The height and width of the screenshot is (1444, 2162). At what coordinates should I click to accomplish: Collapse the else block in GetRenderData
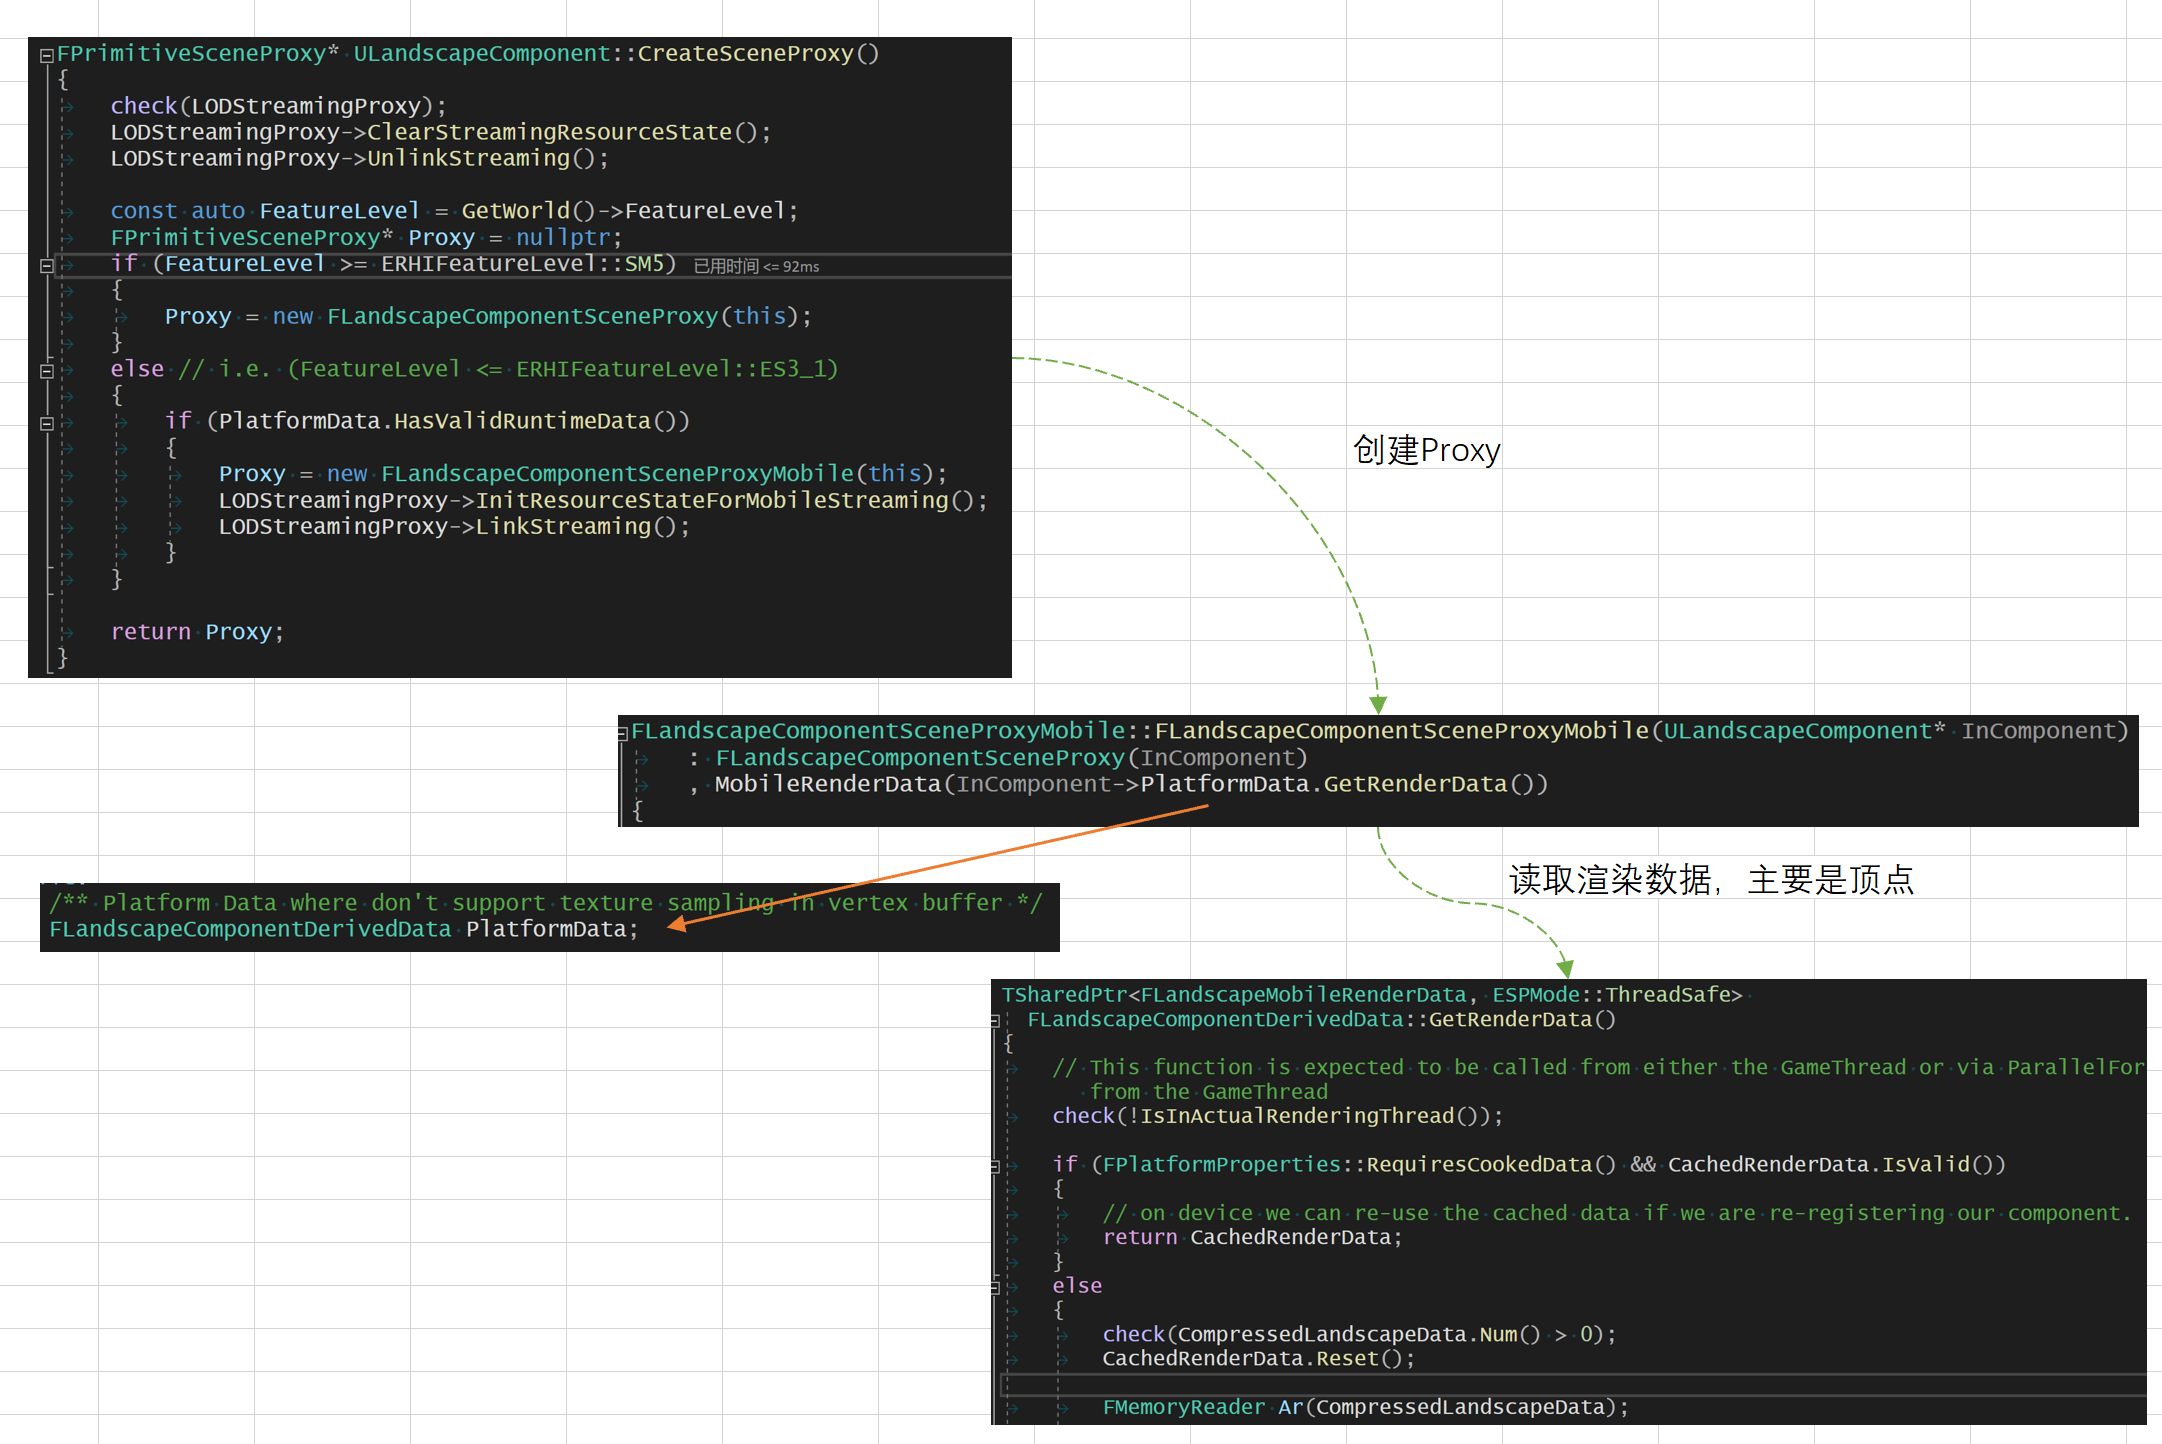(995, 1287)
